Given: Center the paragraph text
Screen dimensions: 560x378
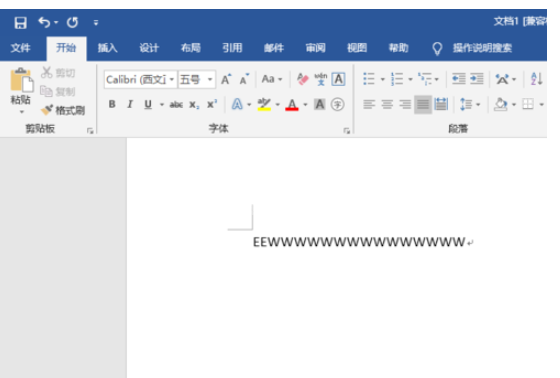Looking at the screenshot, I should coord(387,104).
